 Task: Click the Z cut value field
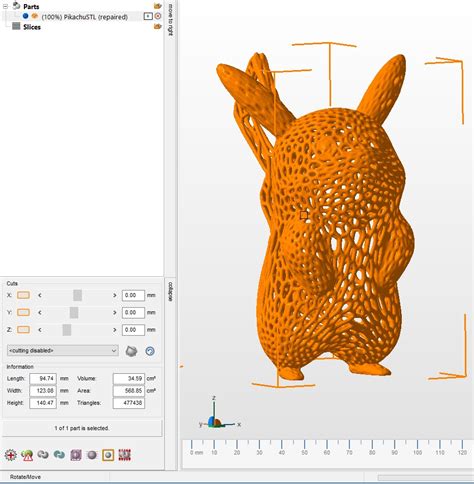pyautogui.click(x=133, y=330)
